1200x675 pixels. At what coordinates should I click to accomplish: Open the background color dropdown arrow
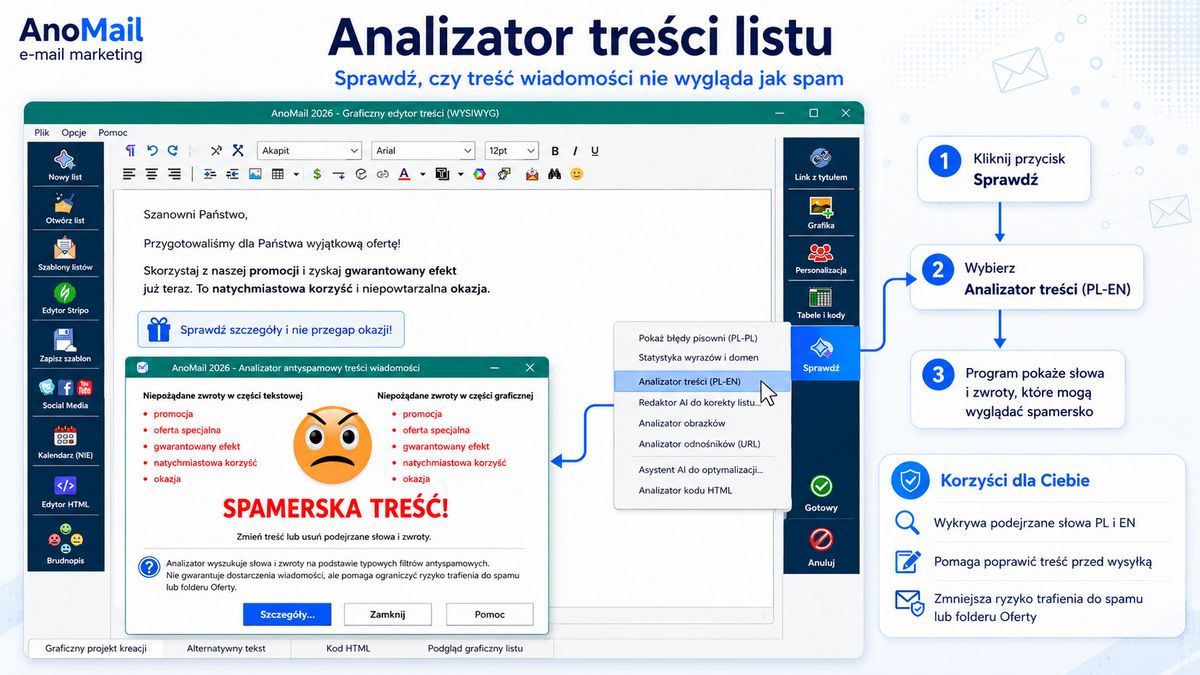[x=461, y=174]
